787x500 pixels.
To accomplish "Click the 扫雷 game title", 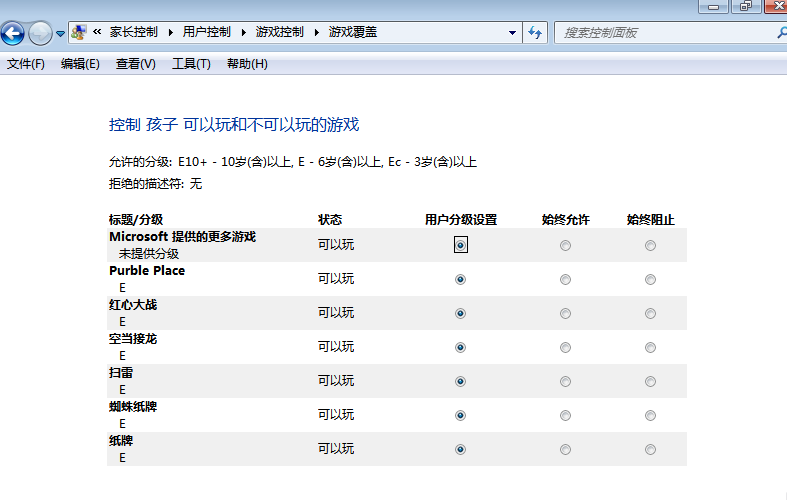I will click(121, 372).
